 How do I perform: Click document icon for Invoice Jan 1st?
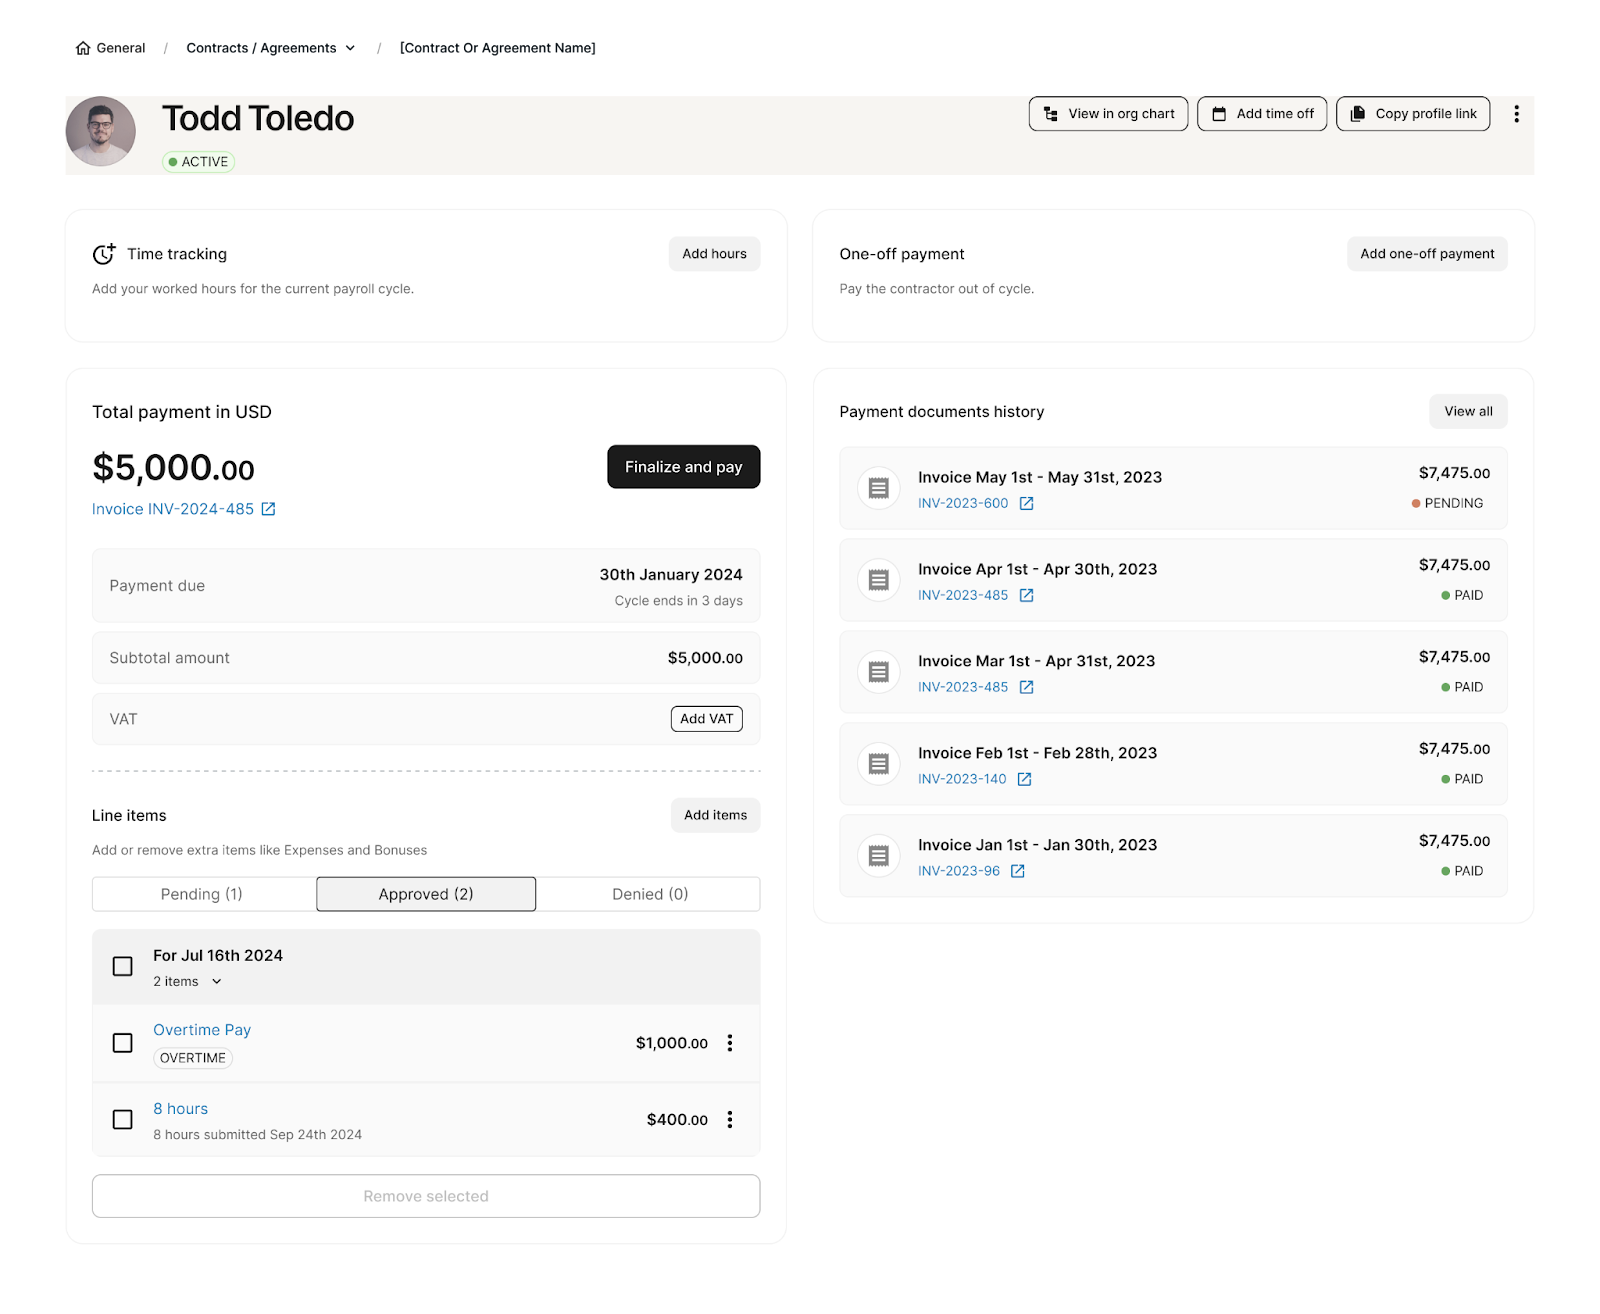(x=879, y=856)
